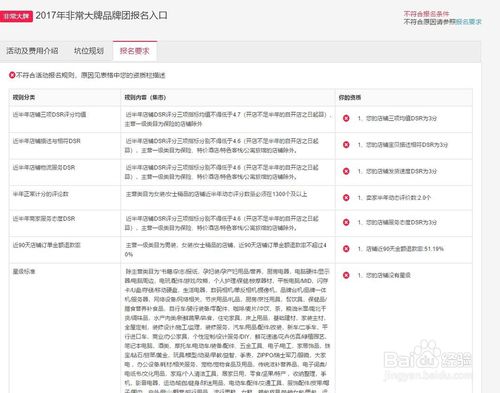
Task: Click red X icon for 三项均值DSR为3分
Action: (x=346, y=118)
